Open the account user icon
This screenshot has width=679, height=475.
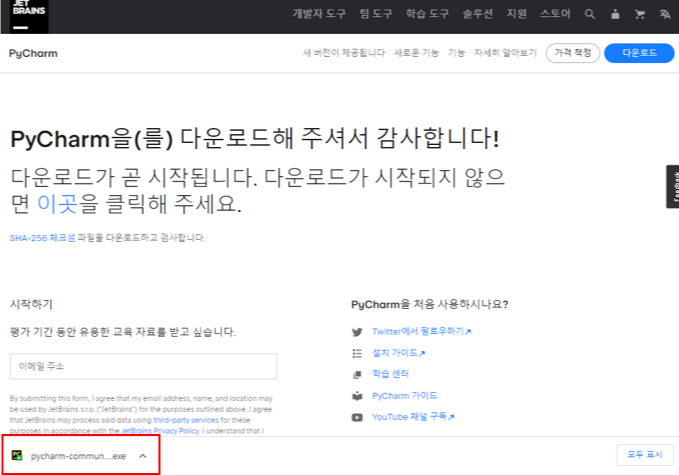[615, 14]
